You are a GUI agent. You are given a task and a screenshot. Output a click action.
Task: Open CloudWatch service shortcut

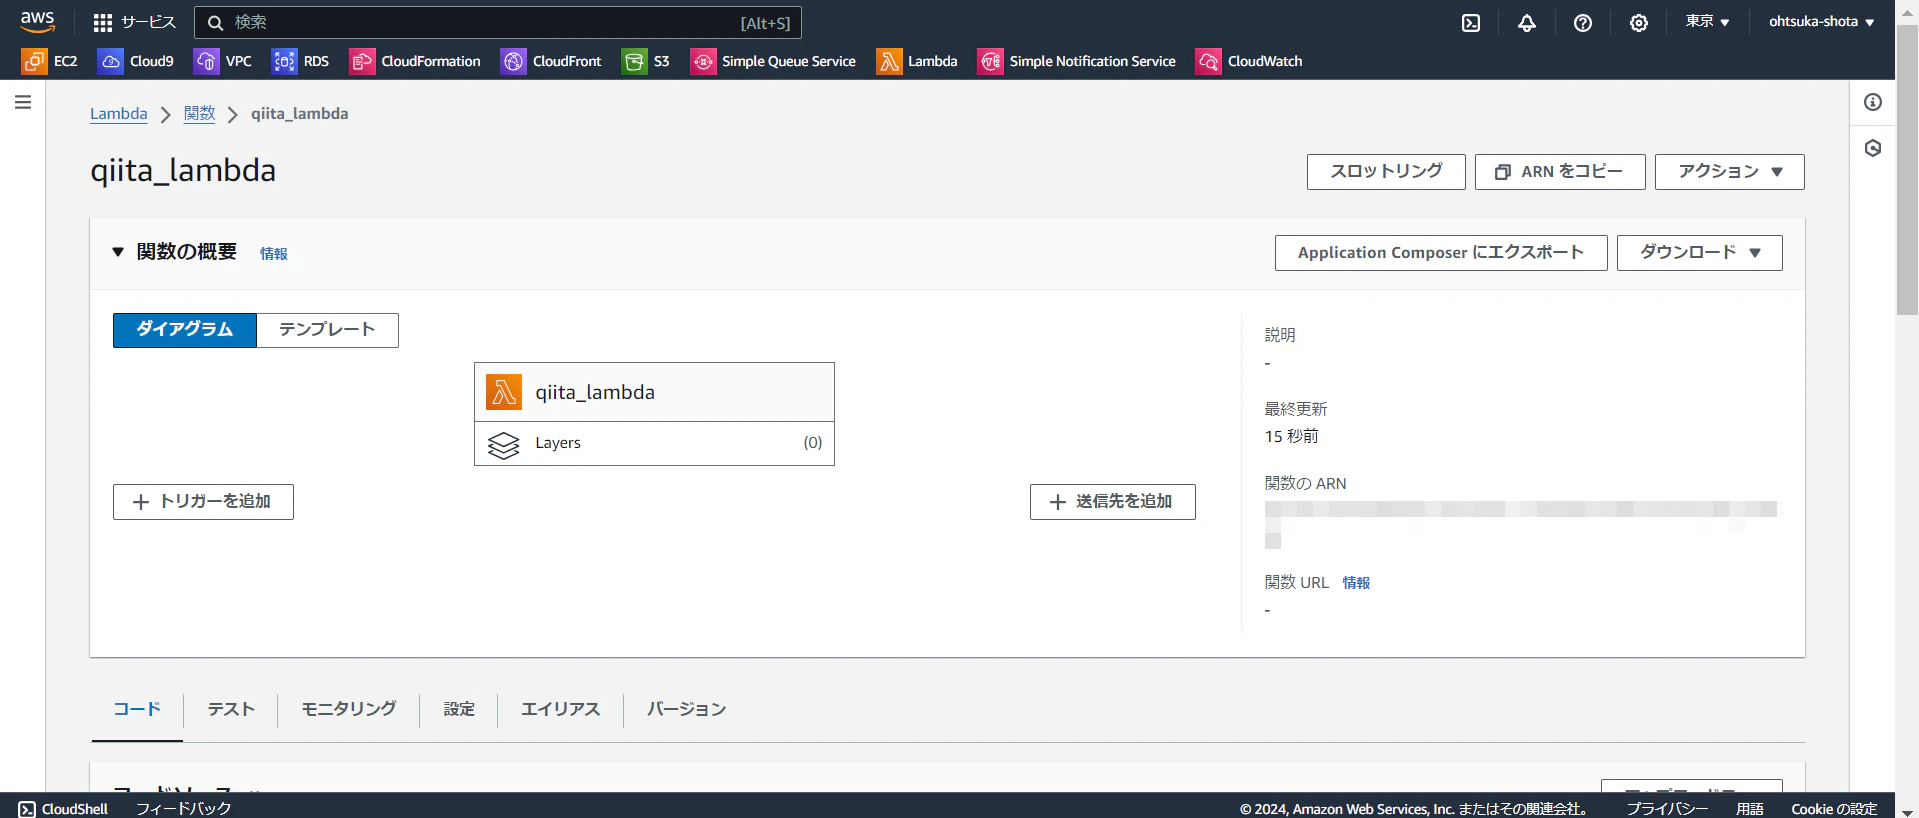tap(1249, 61)
